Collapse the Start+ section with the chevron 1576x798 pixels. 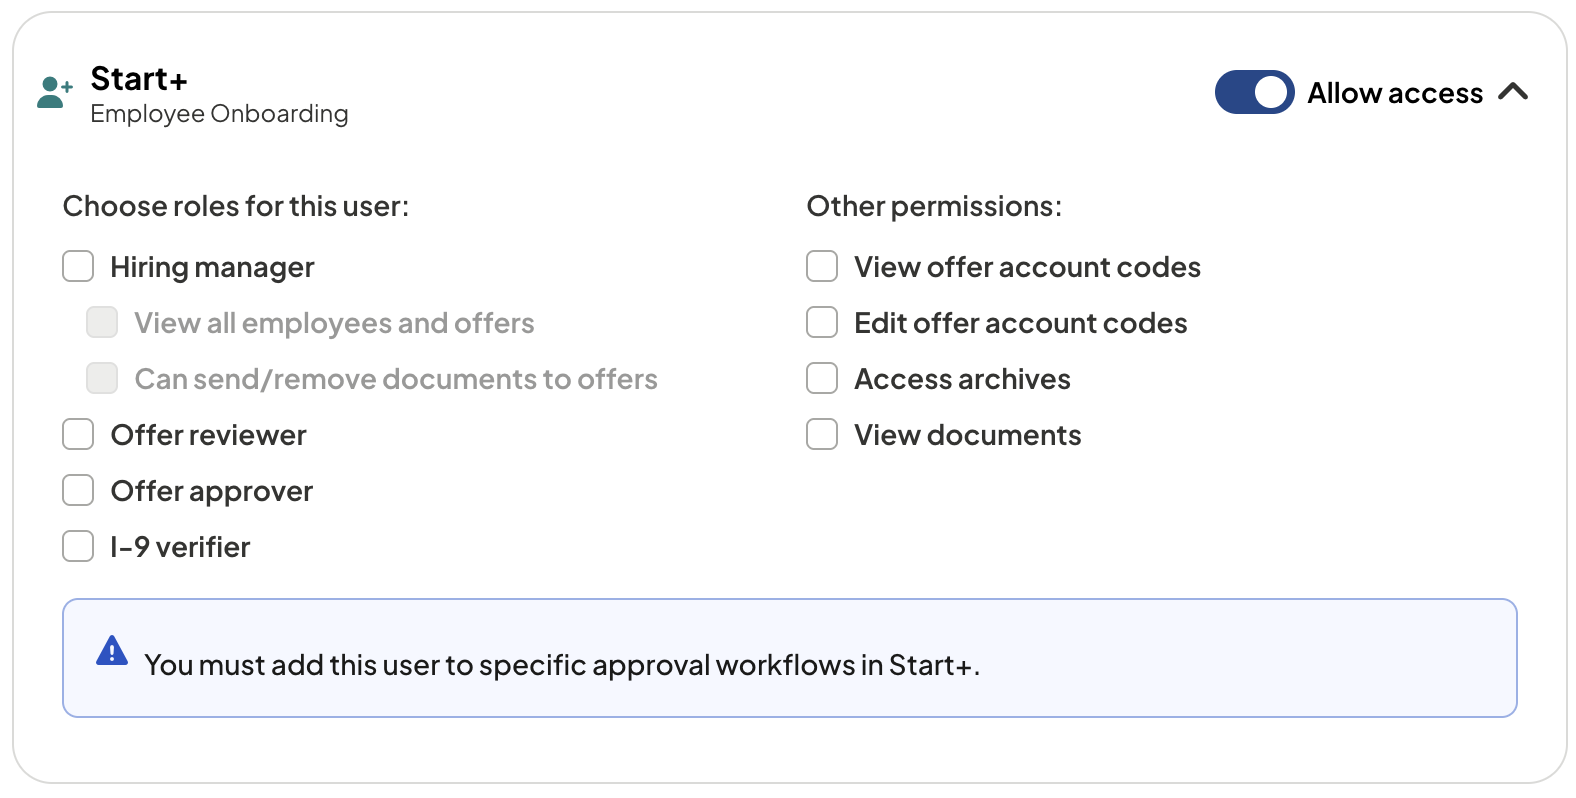coord(1513,92)
